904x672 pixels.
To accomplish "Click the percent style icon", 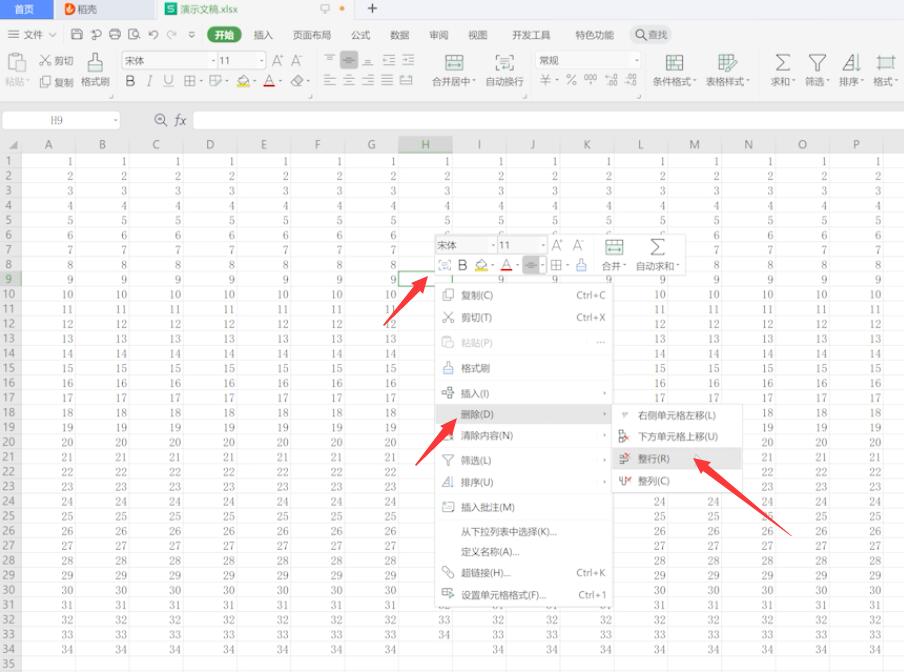I will click(571, 80).
